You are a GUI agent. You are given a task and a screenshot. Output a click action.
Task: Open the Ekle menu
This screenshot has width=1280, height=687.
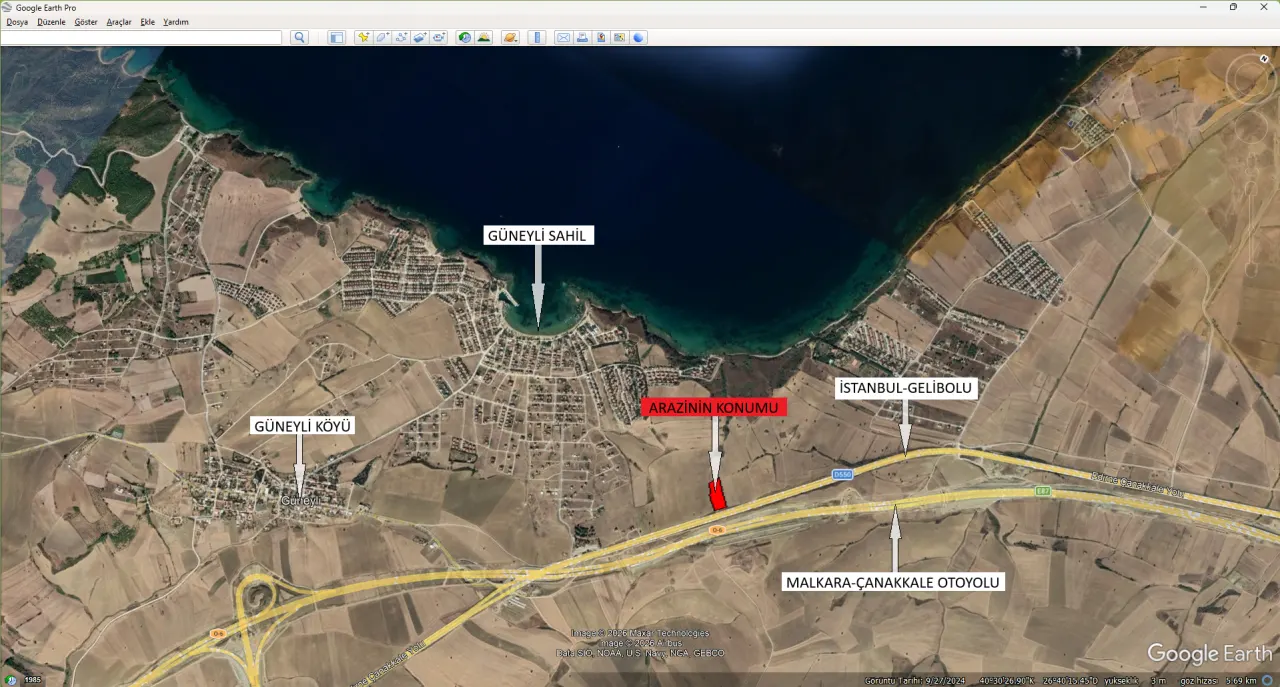148,21
